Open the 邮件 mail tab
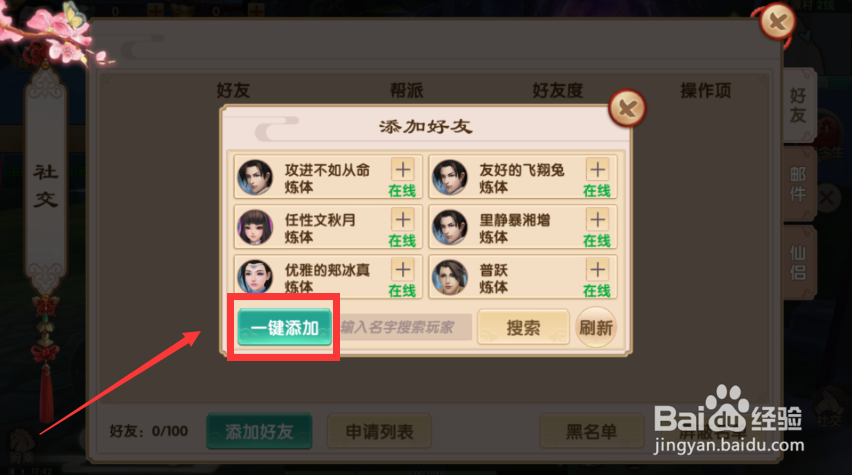852x475 pixels. [x=798, y=184]
